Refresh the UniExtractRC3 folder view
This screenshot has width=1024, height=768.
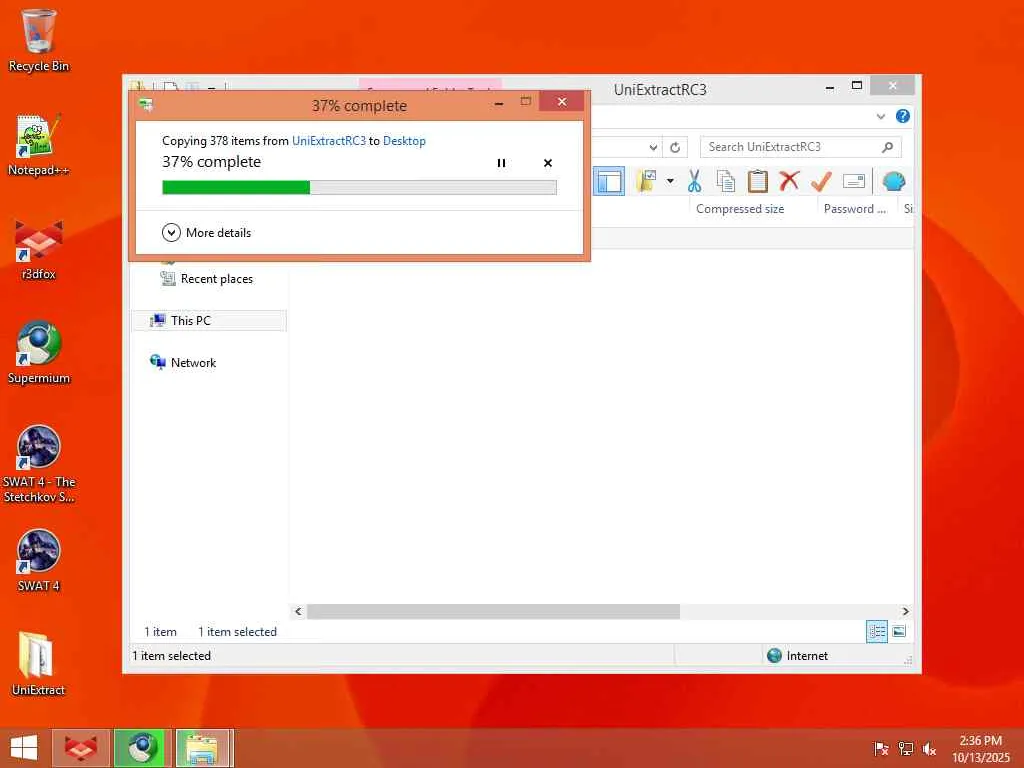coord(675,148)
